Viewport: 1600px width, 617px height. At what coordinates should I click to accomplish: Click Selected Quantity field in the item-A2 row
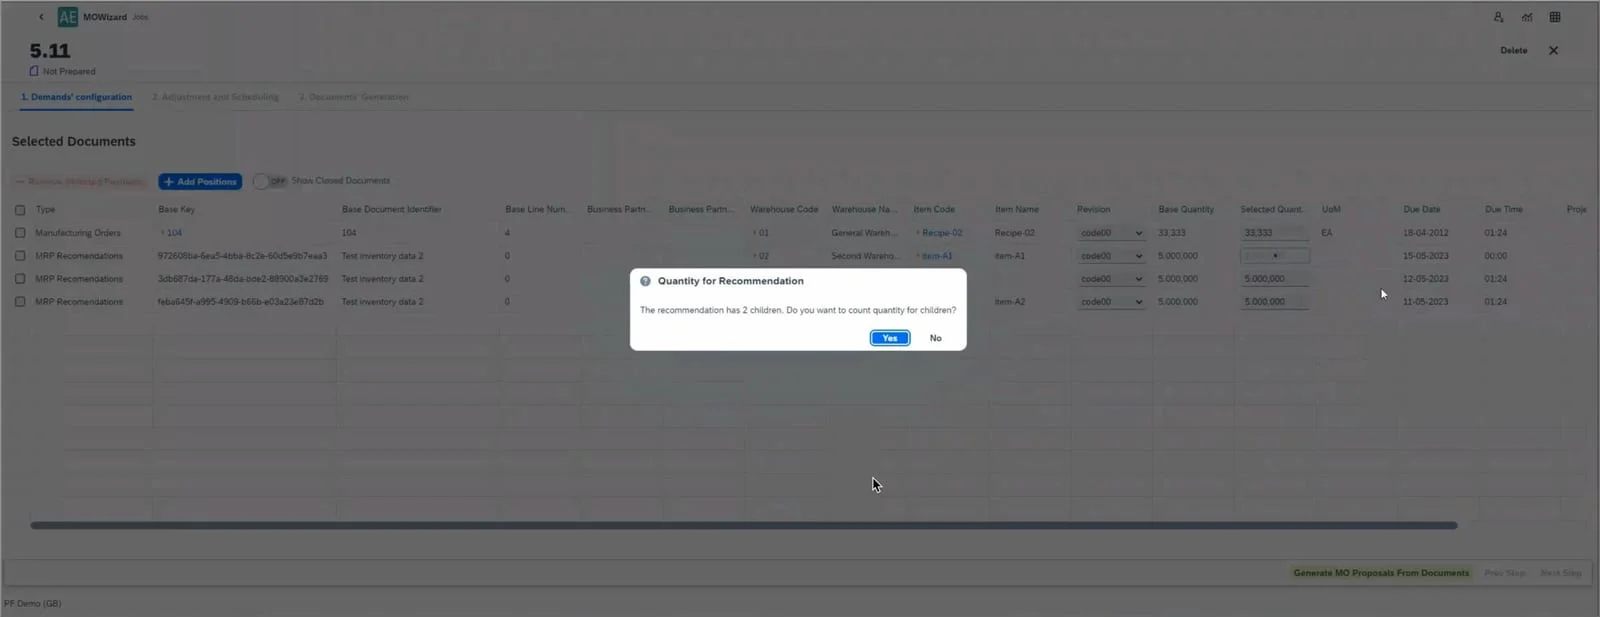pos(1274,301)
